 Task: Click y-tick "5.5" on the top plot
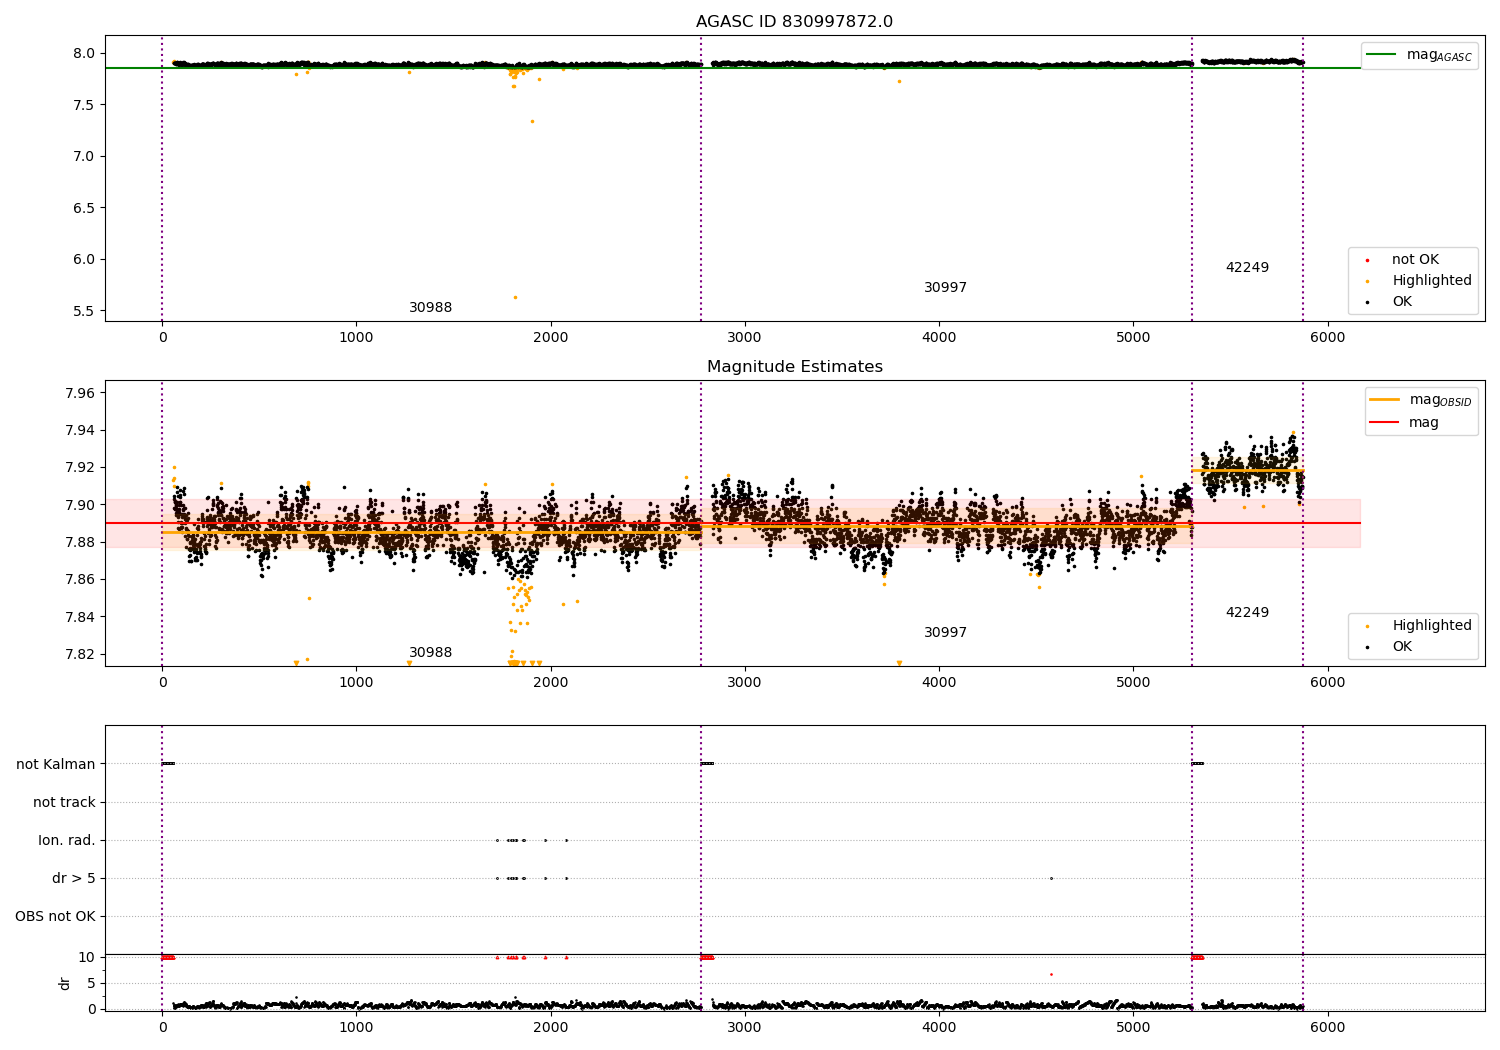click(83, 311)
